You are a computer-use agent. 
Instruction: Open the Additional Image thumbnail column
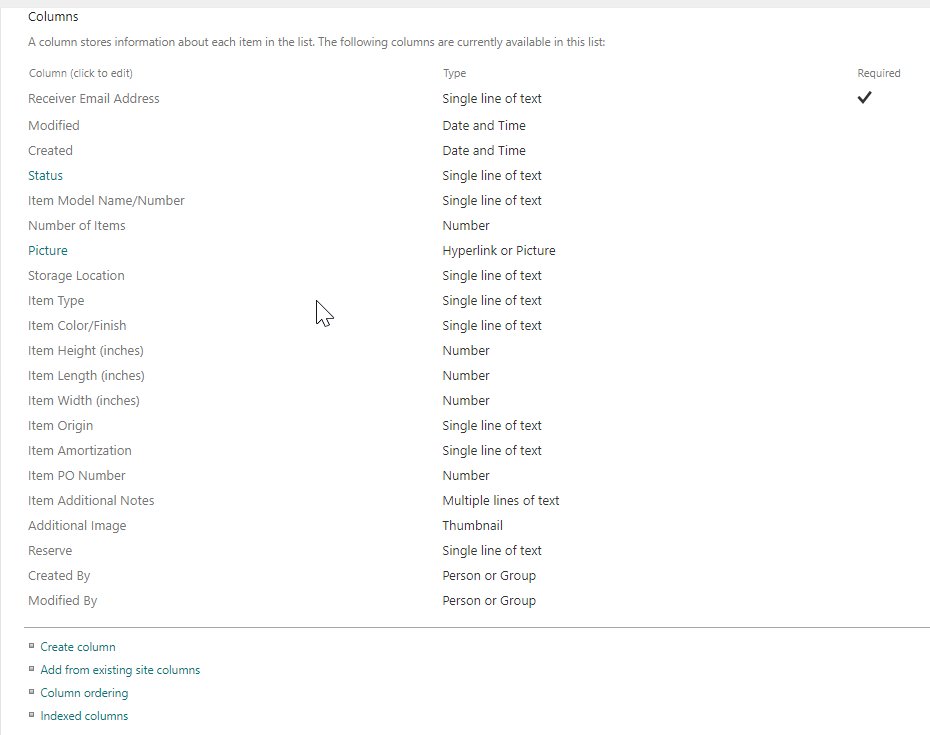[77, 525]
